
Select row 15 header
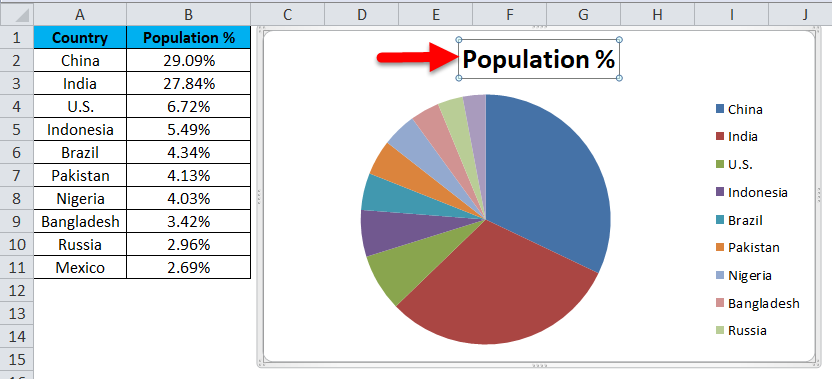pyautogui.click(x=16, y=359)
